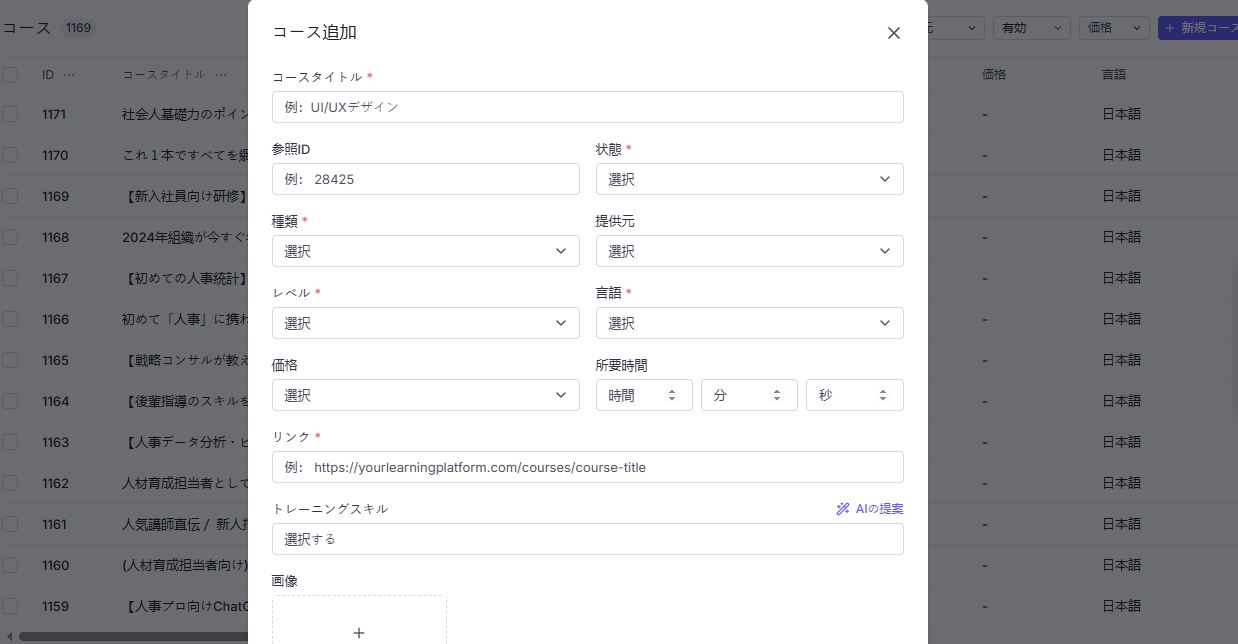The height and width of the screenshot is (644, 1238).
Task: Click course title 人気講師直伝
Action: pyautogui.click(x=185, y=524)
